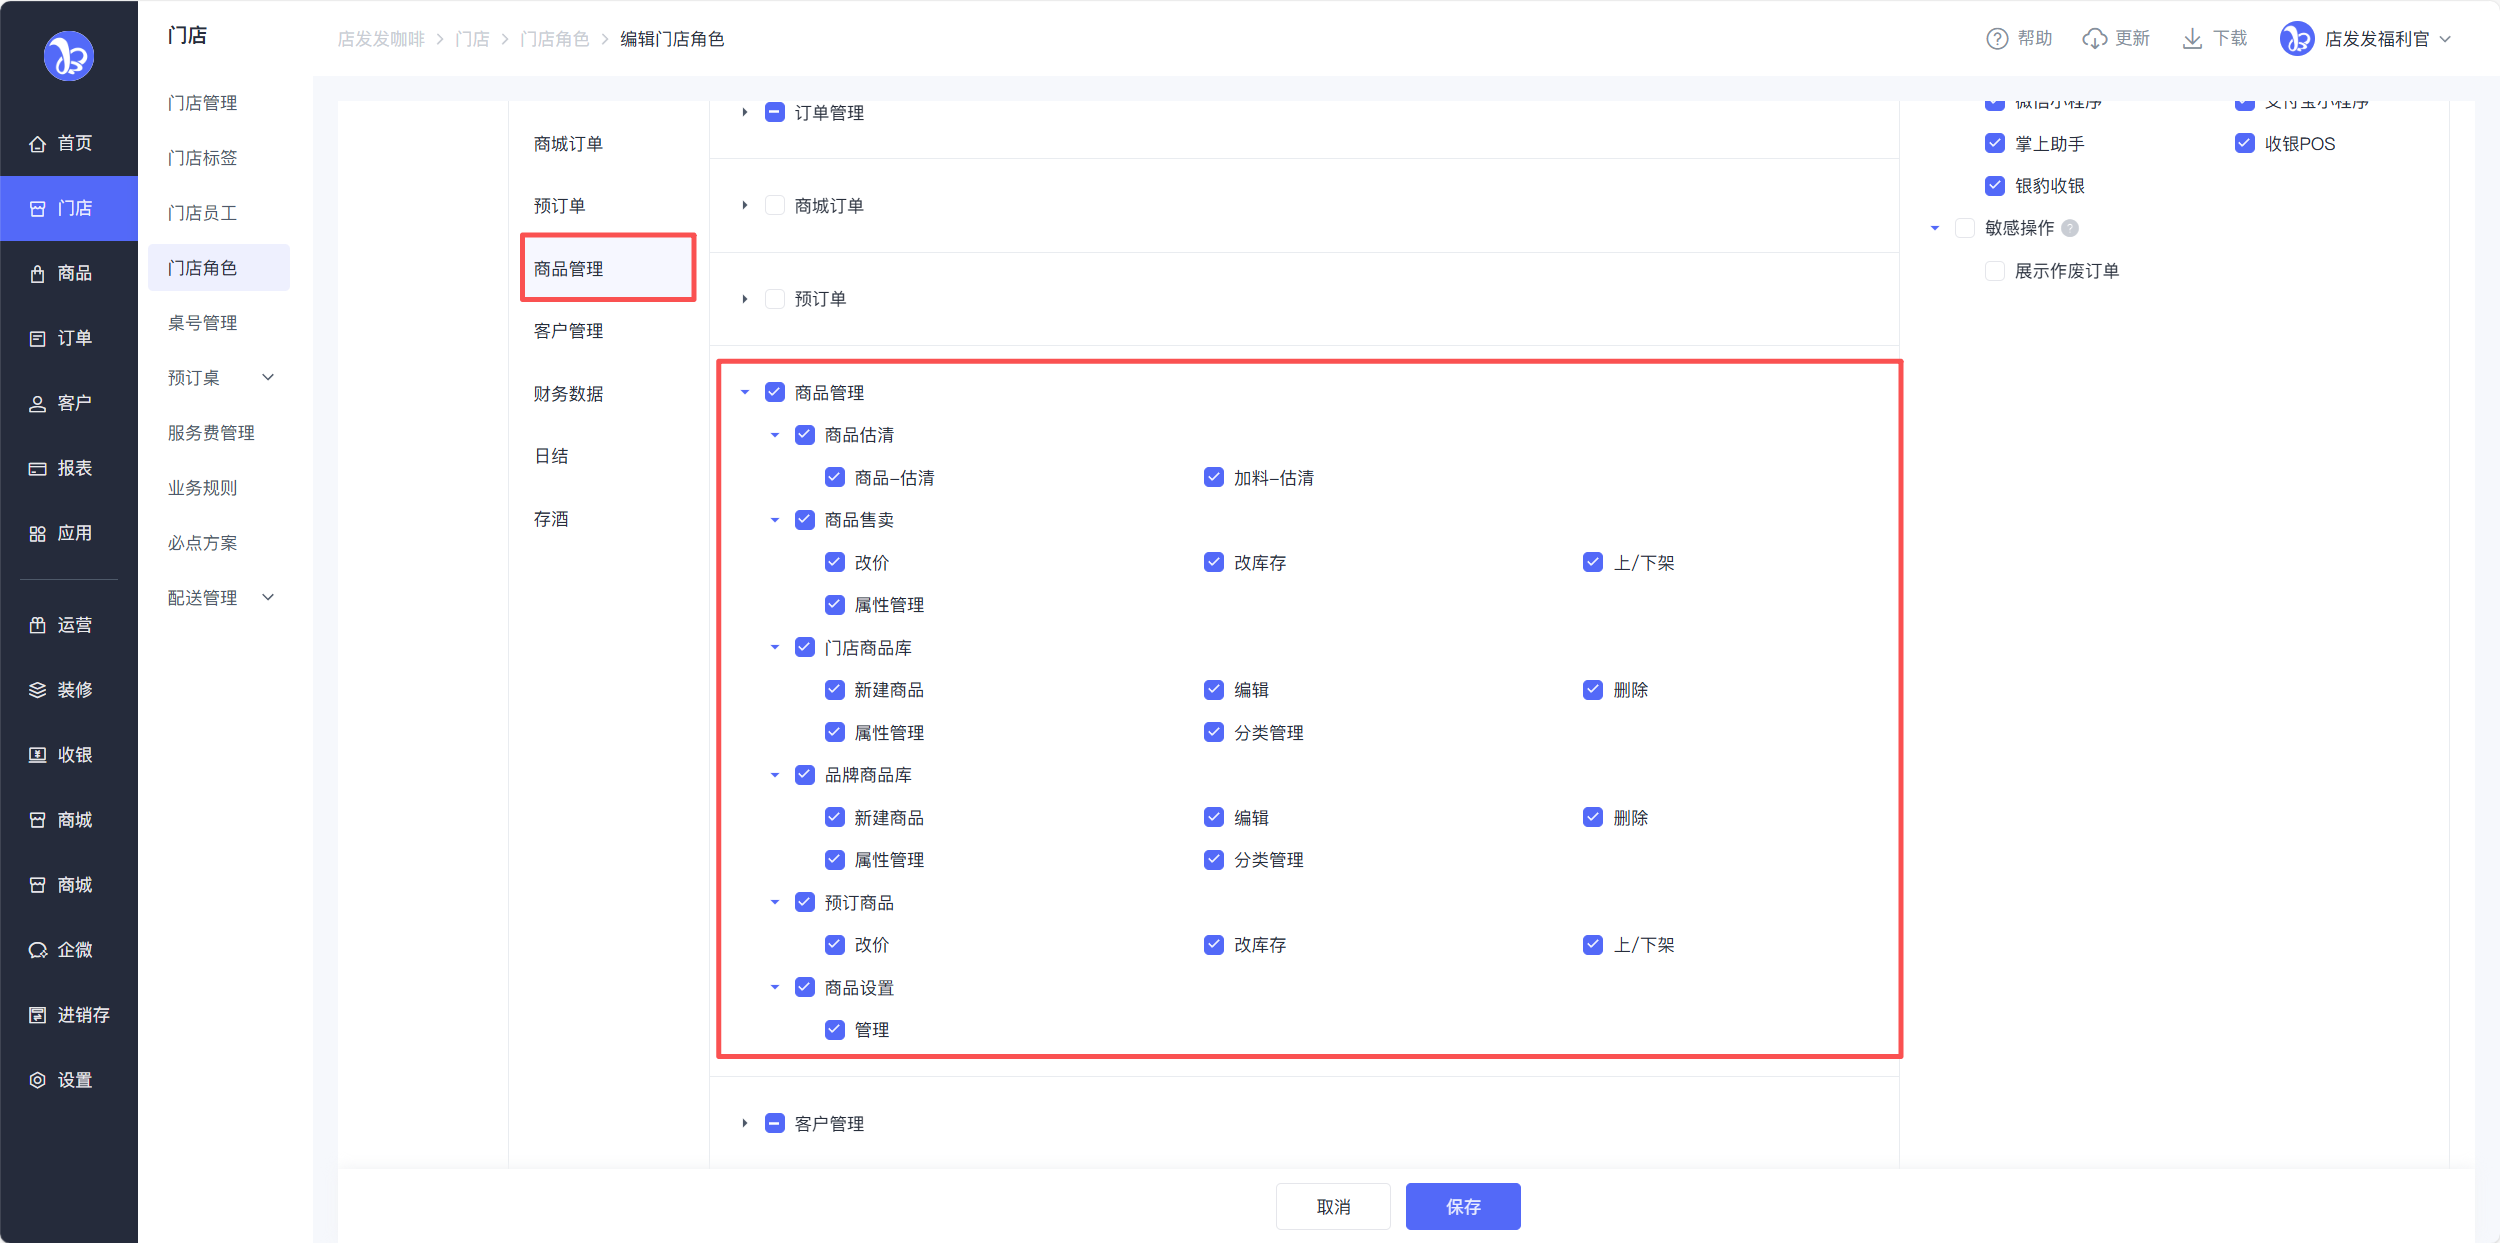Click the home icon in sidebar
Screen dimensions: 2500x1243
click(37, 144)
